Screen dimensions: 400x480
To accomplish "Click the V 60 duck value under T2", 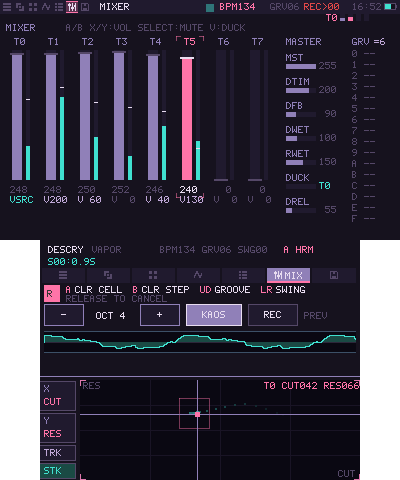I will coord(89,200).
